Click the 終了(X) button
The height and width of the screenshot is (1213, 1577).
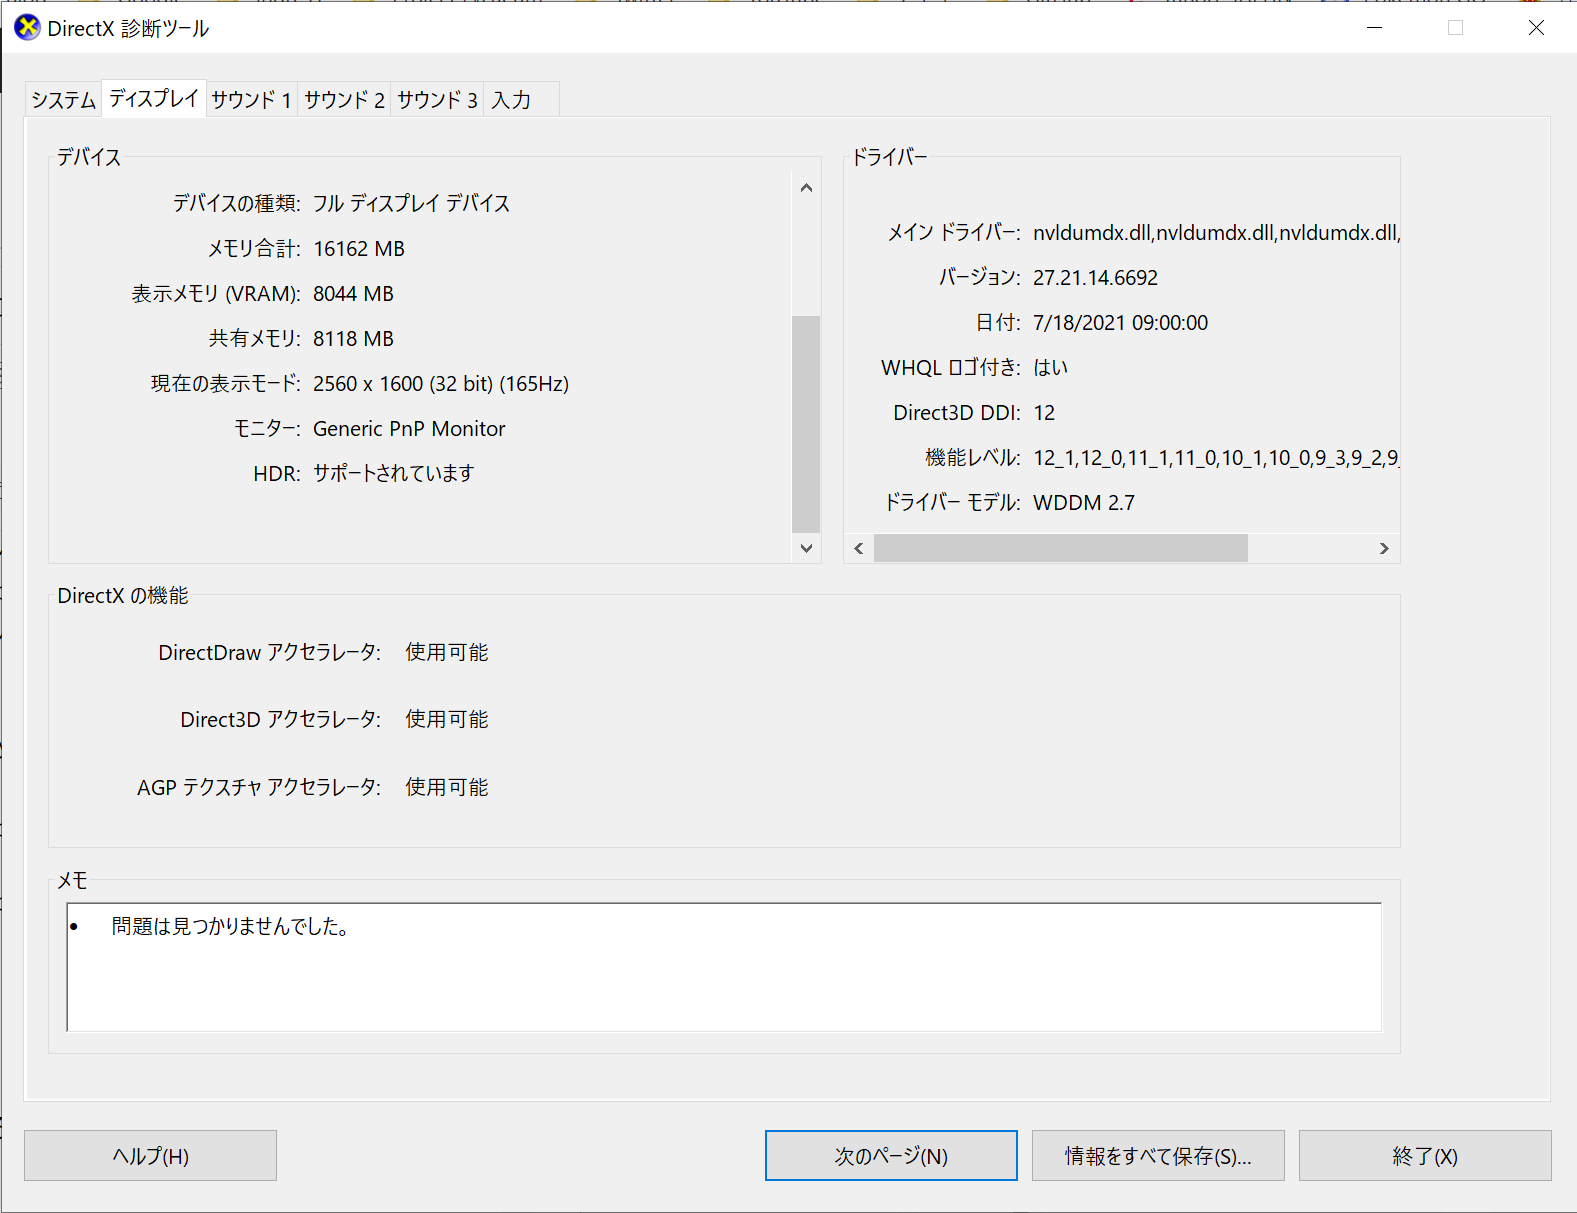[1425, 1156]
